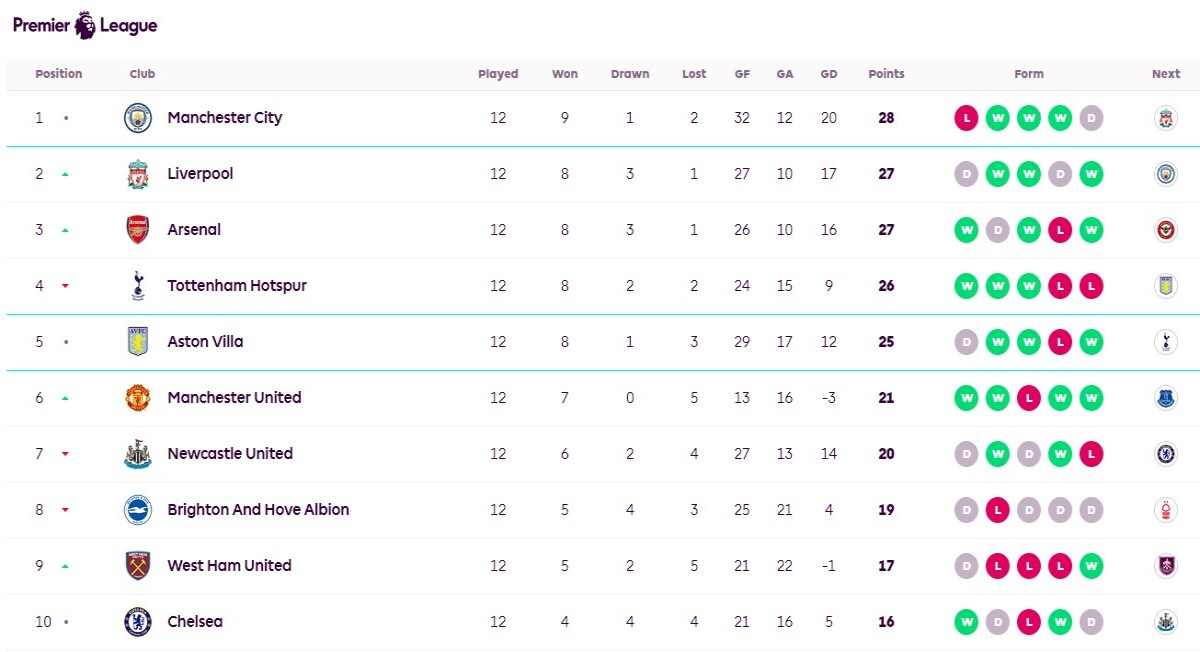Open Aston Villa's next fixture crest

tap(1165, 342)
